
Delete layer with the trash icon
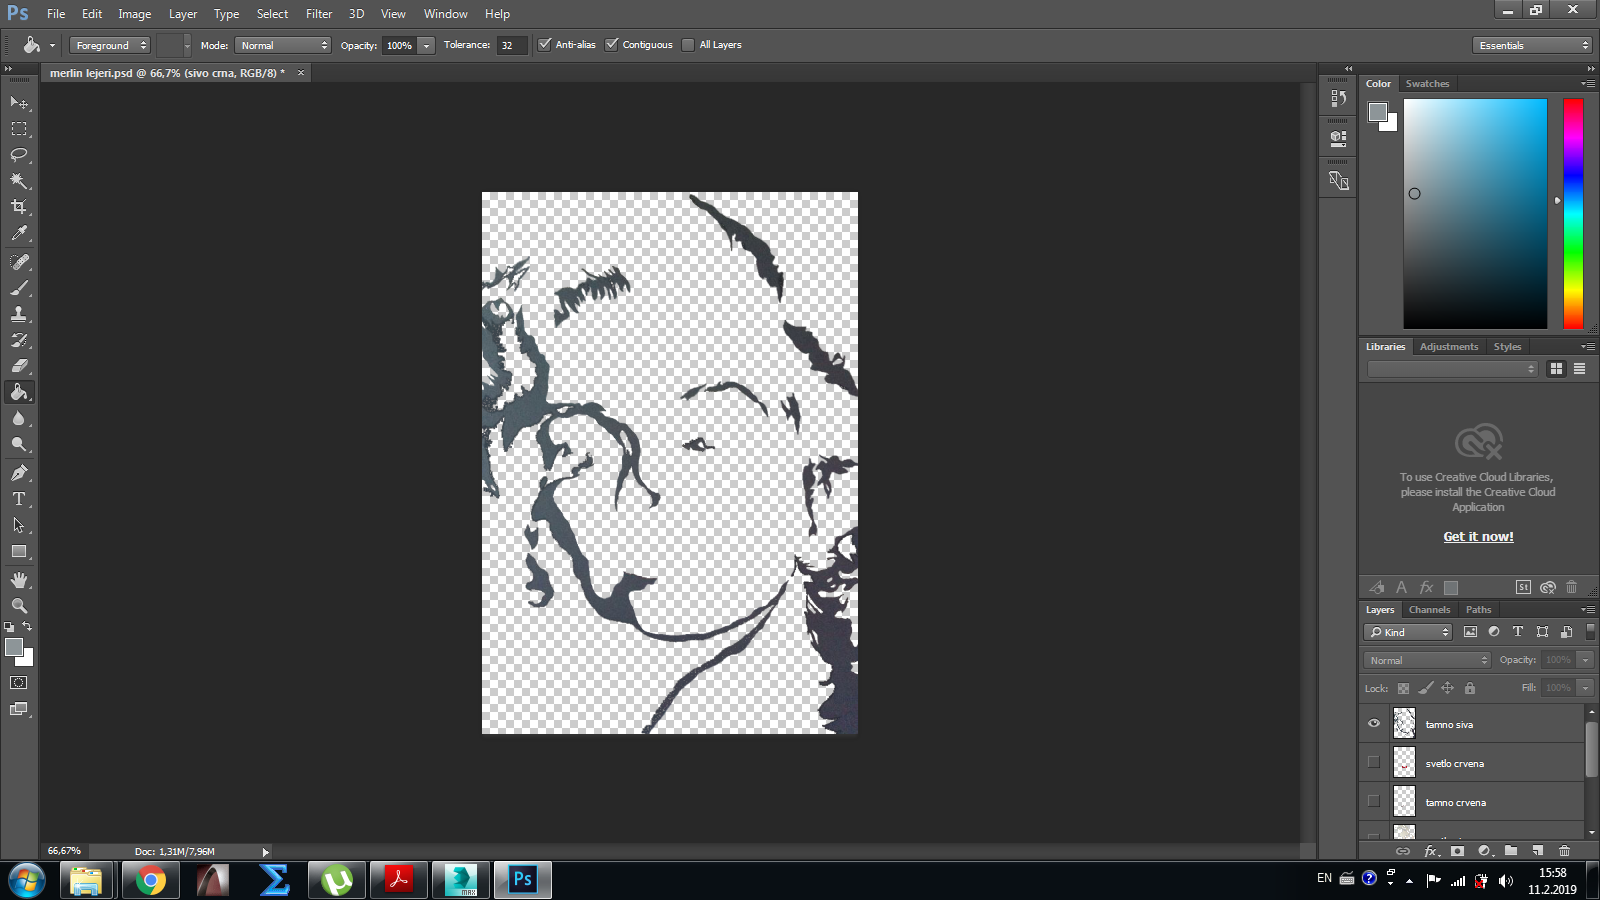point(1565,851)
